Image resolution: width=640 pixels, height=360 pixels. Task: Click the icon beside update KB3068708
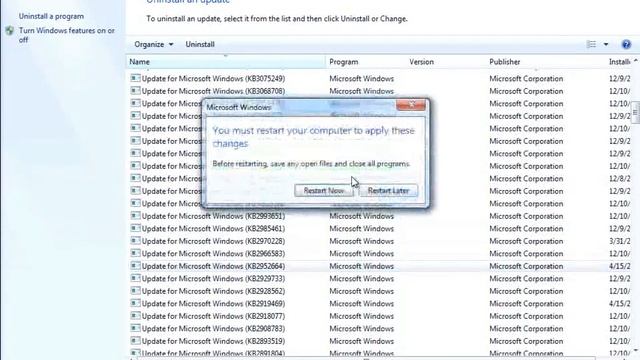(x=135, y=91)
